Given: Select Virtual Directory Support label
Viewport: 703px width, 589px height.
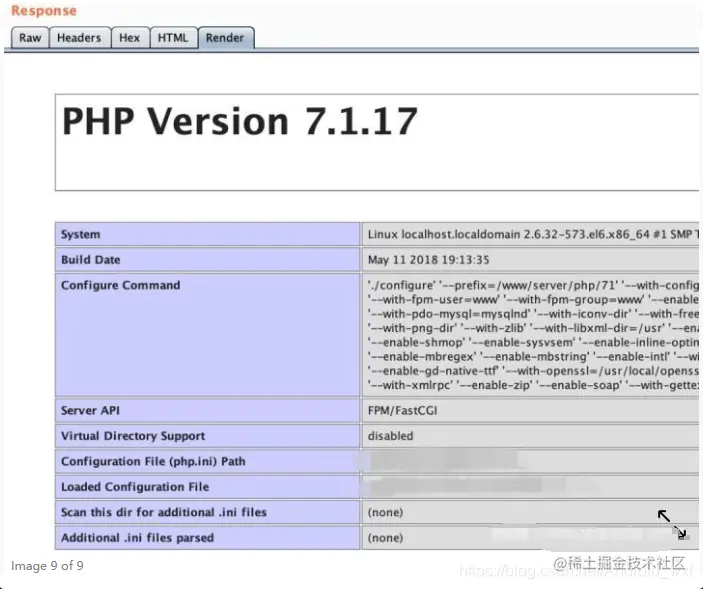Looking at the screenshot, I should [x=133, y=436].
